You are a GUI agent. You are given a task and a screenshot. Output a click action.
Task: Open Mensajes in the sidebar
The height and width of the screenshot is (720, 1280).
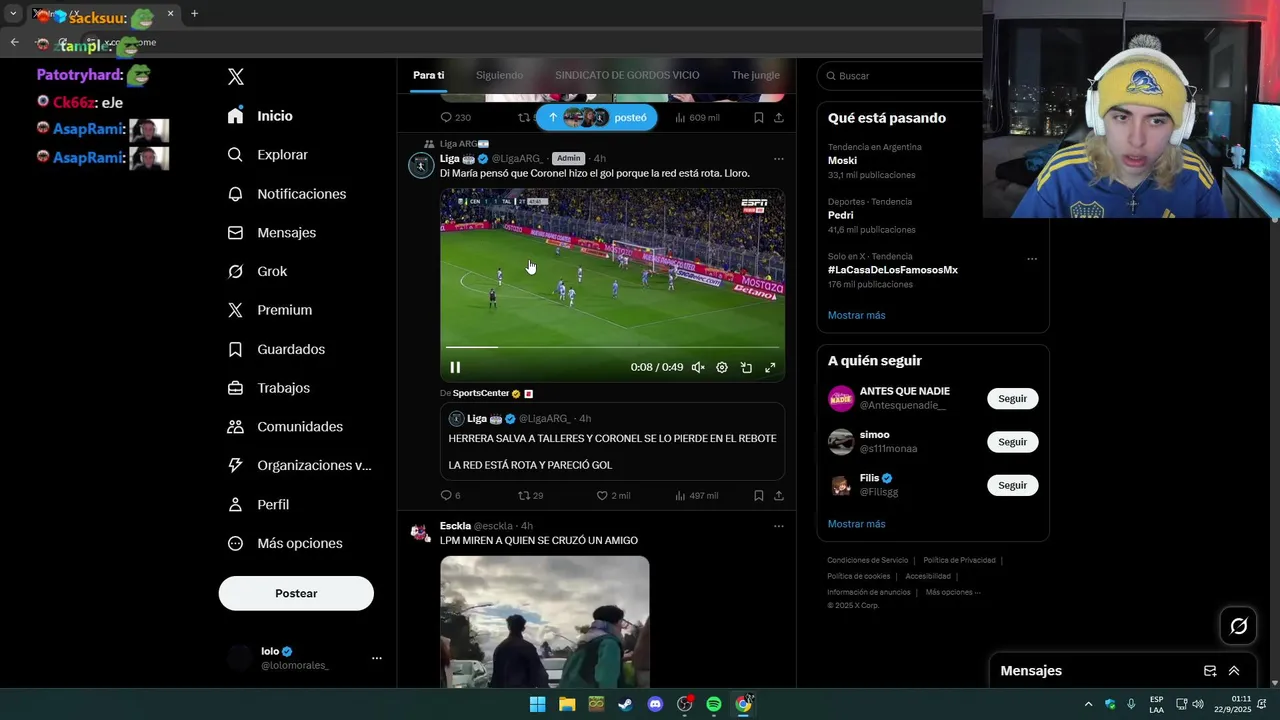[271, 232]
